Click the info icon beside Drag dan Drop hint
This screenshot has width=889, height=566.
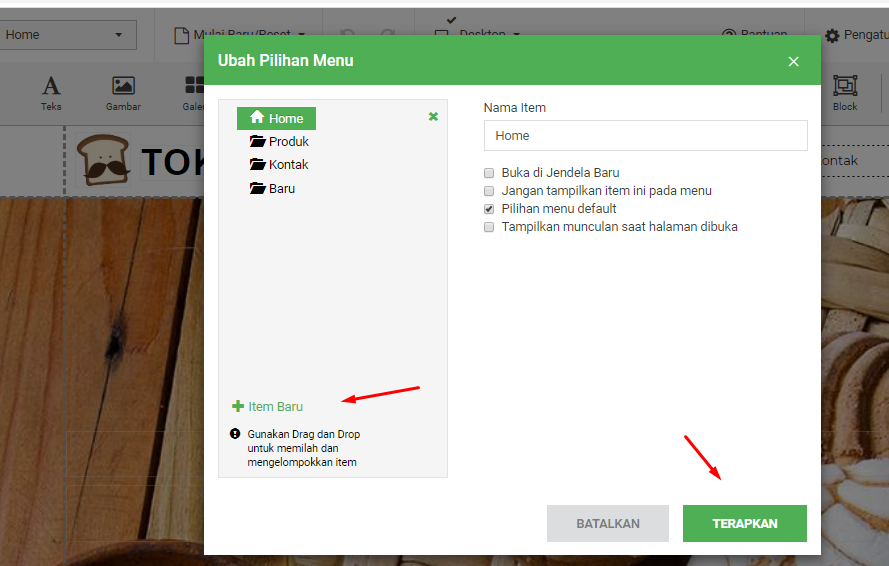point(235,434)
